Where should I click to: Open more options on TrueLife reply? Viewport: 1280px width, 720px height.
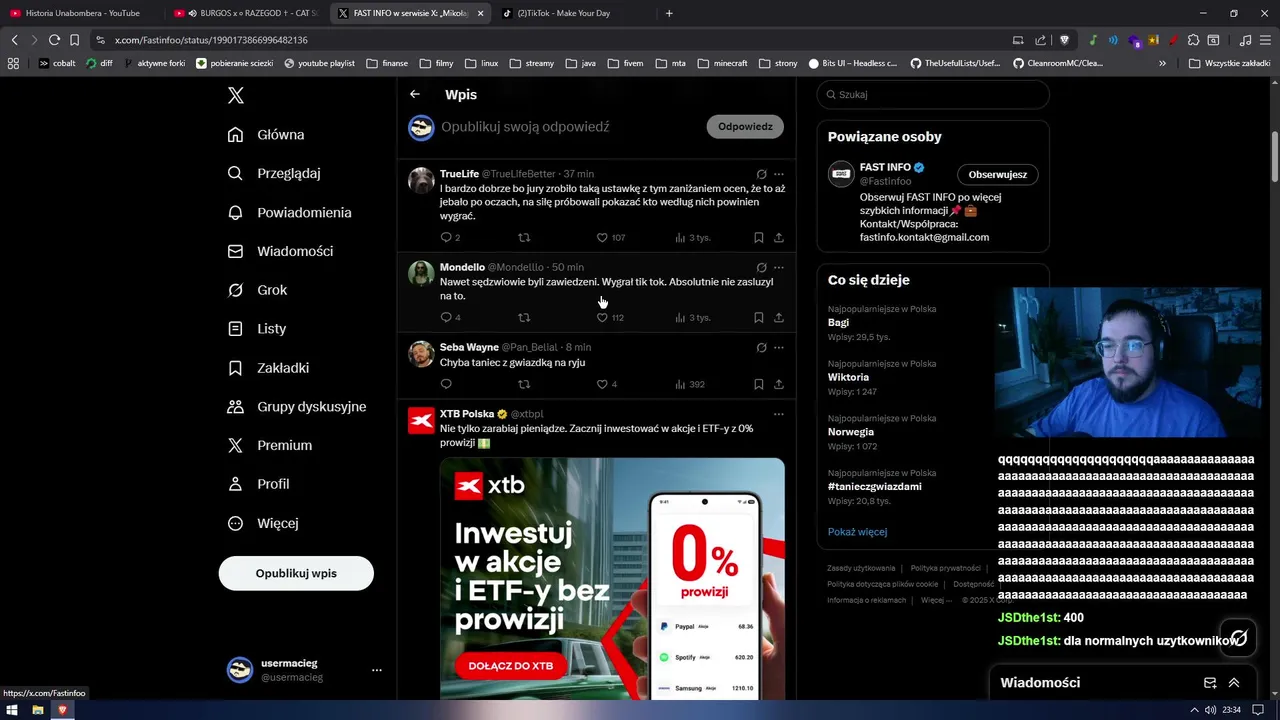pyautogui.click(x=779, y=174)
